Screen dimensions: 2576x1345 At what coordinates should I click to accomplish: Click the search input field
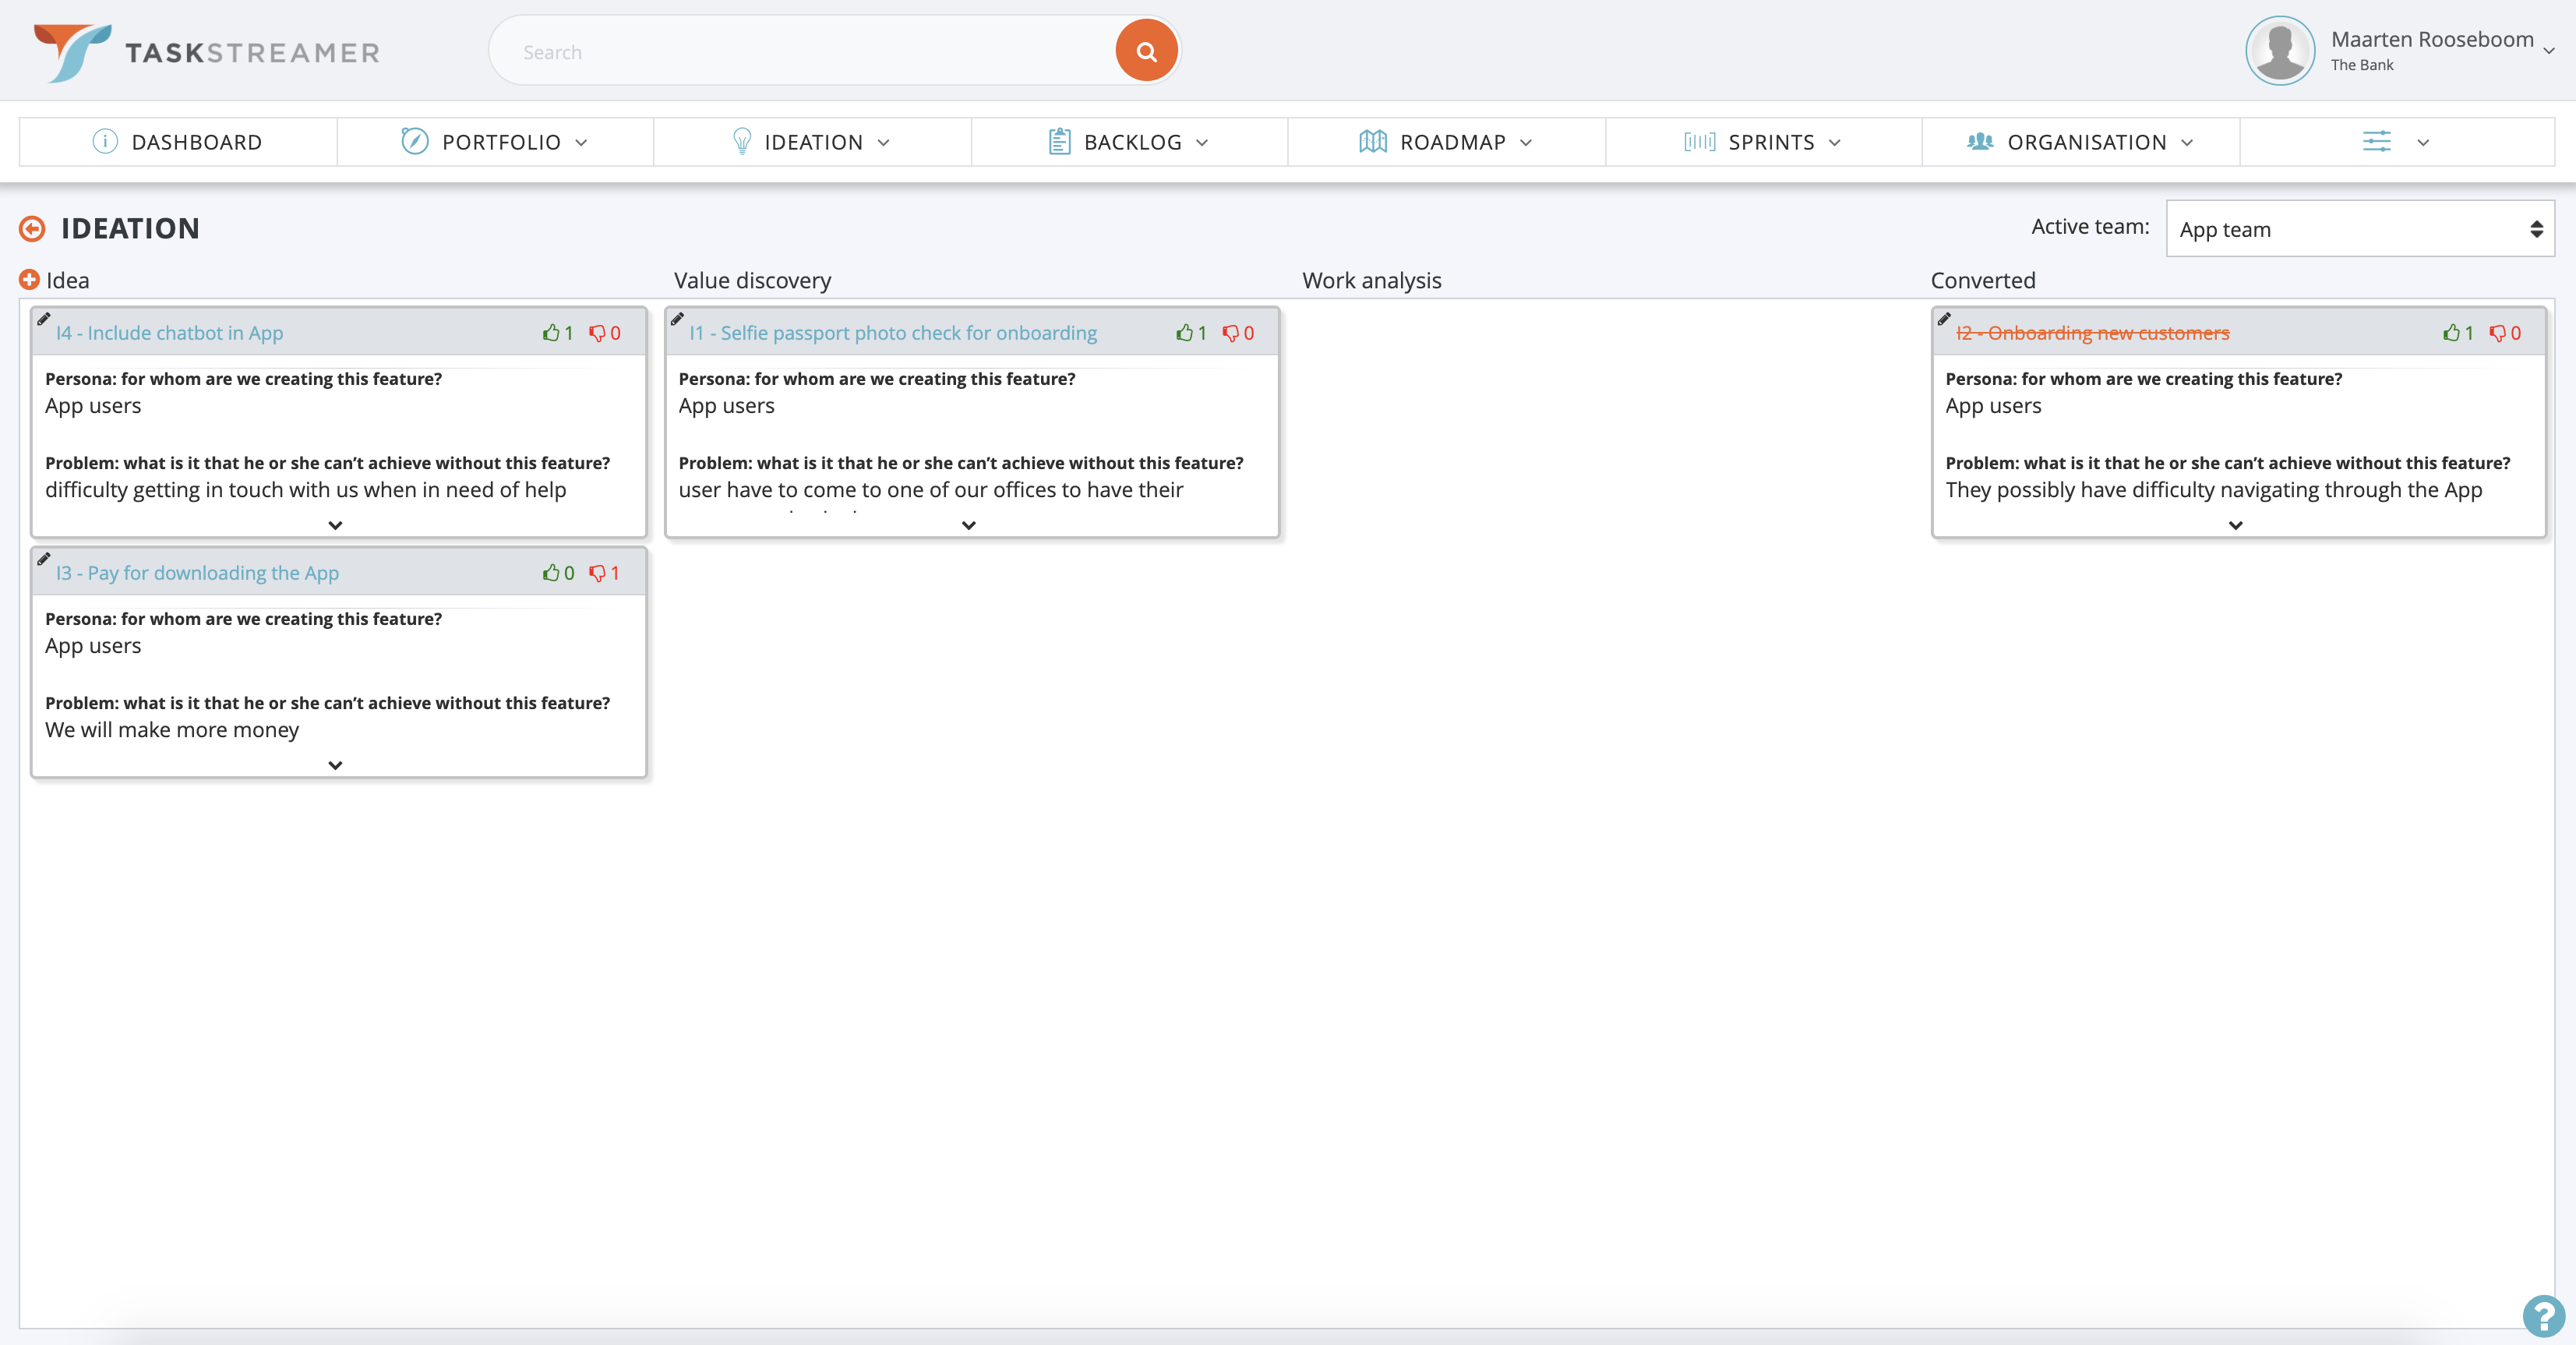[x=823, y=53]
